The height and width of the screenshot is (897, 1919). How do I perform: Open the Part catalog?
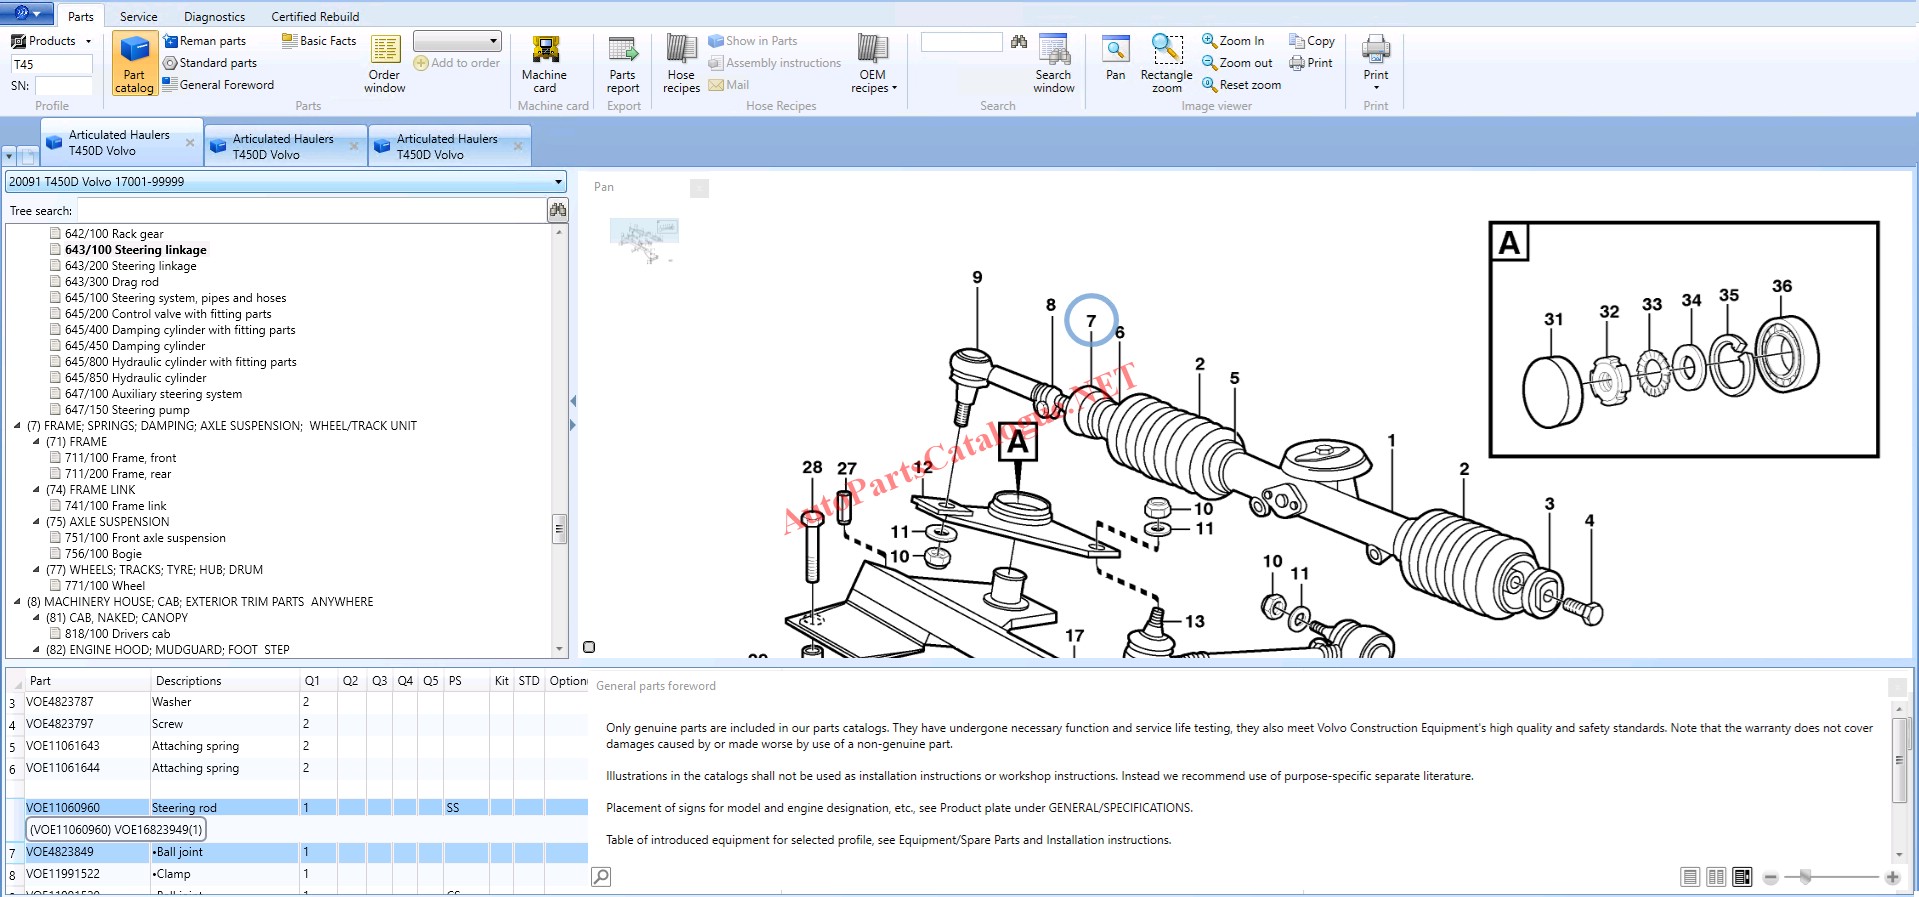[134, 64]
